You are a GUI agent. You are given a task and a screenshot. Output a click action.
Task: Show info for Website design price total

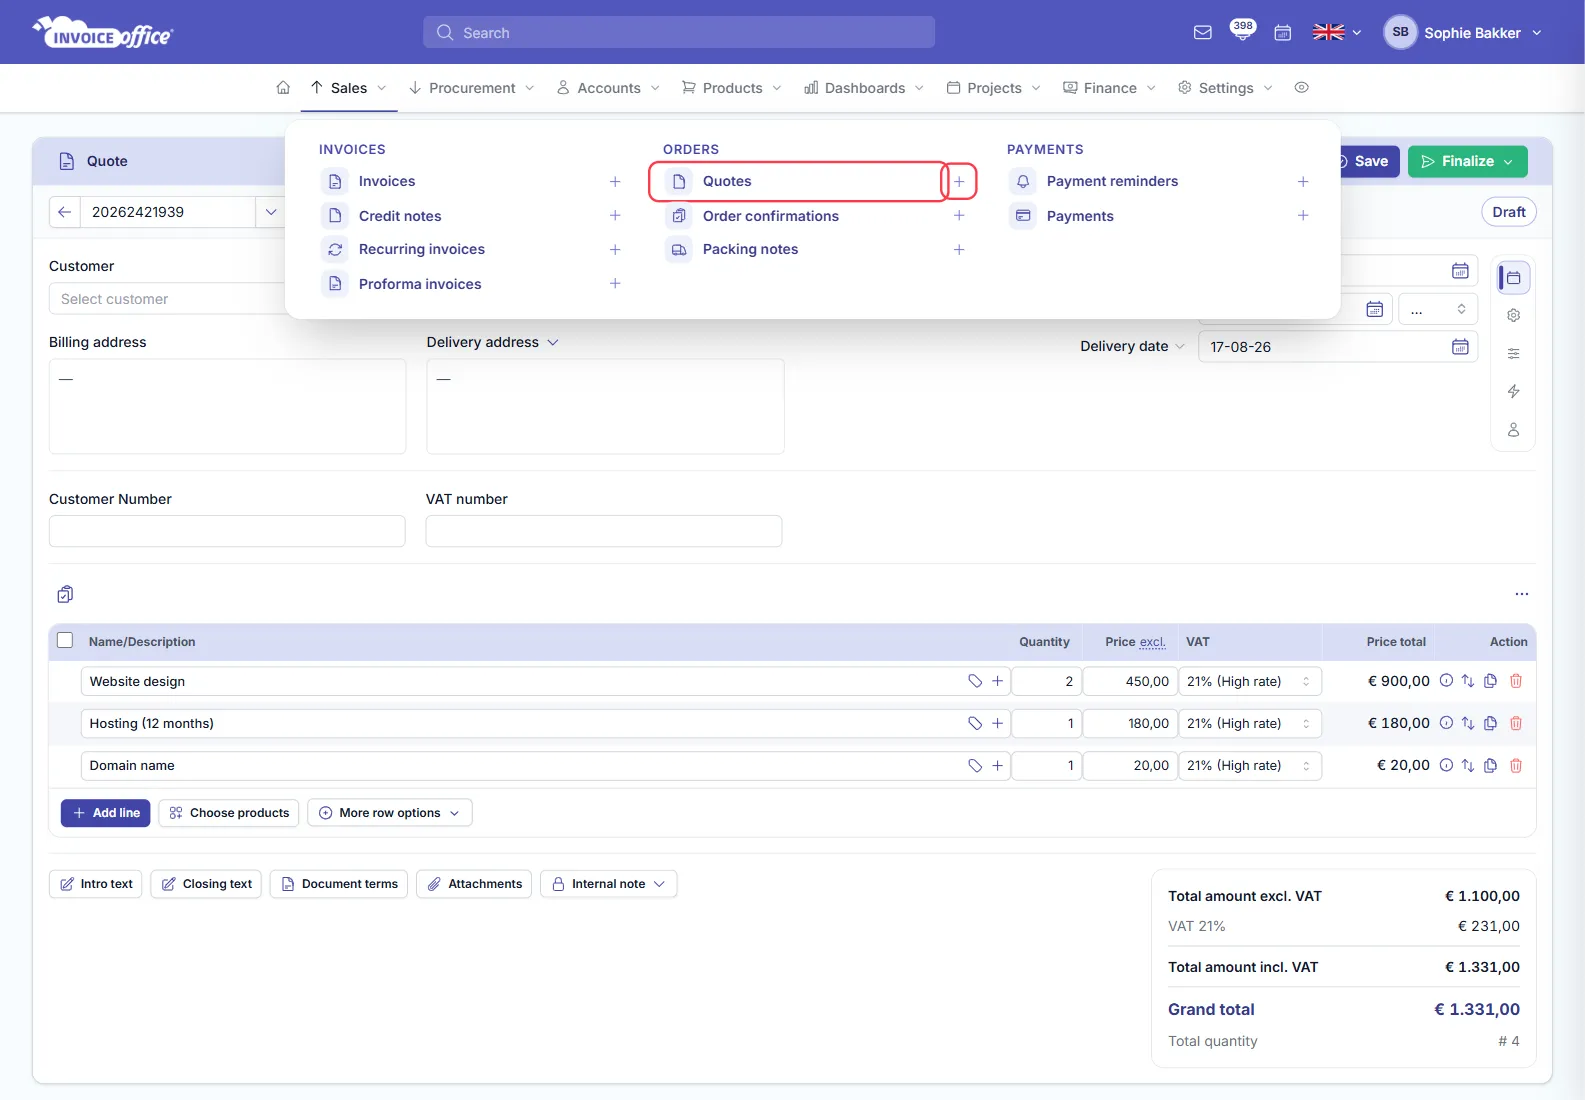click(x=1446, y=681)
